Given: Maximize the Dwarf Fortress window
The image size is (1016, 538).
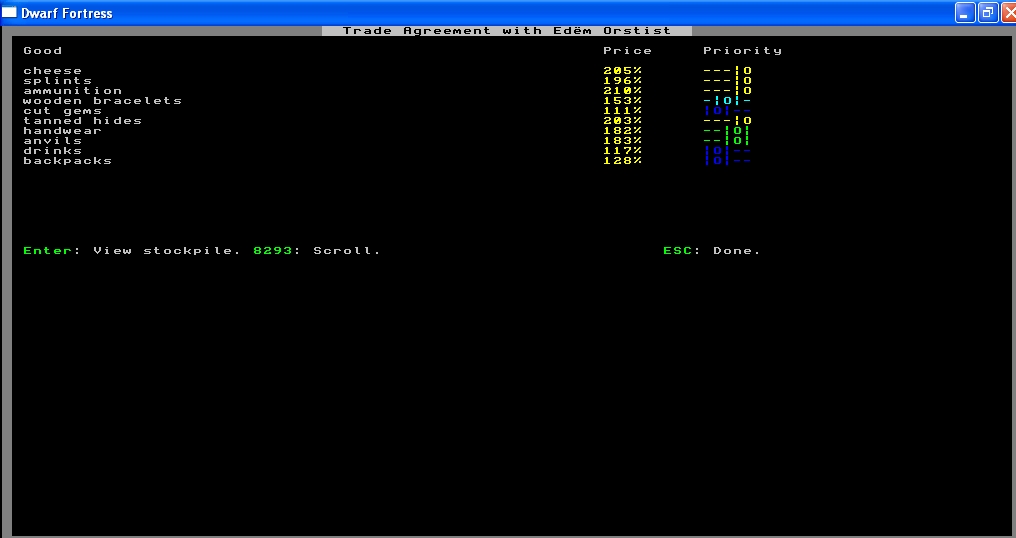Looking at the screenshot, I should (x=985, y=13).
